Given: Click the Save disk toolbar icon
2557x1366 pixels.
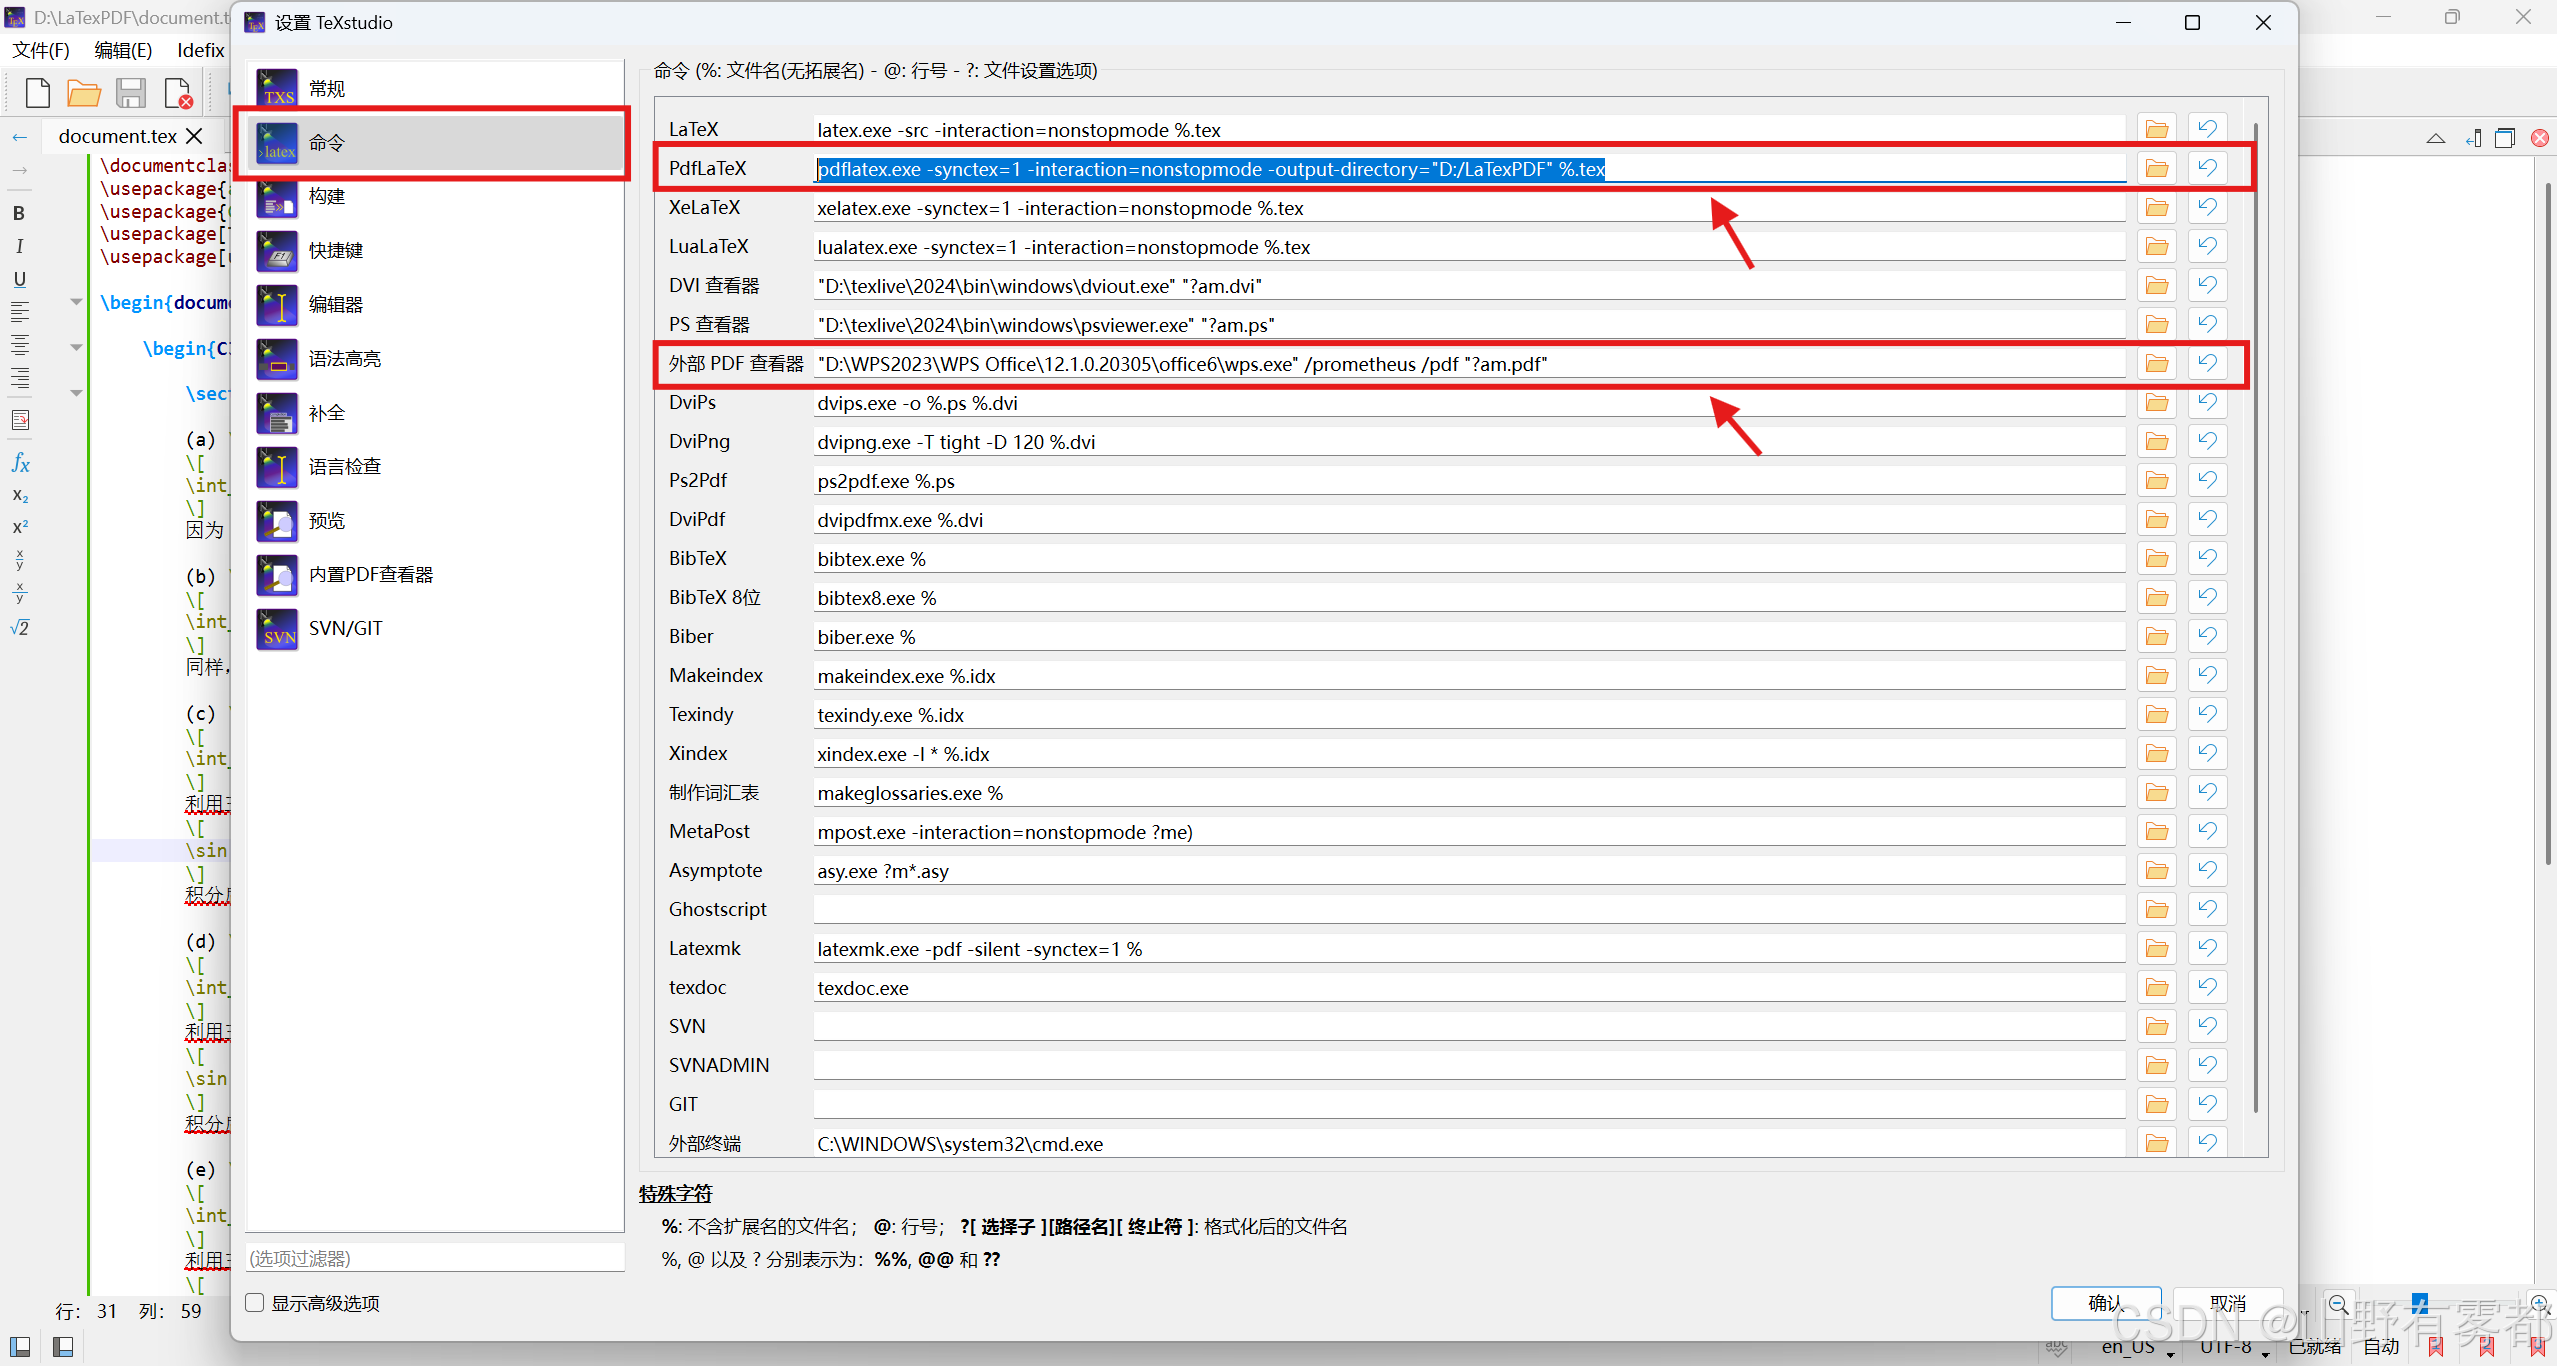Looking at the screenshot, I should click(x=131, y=93).
